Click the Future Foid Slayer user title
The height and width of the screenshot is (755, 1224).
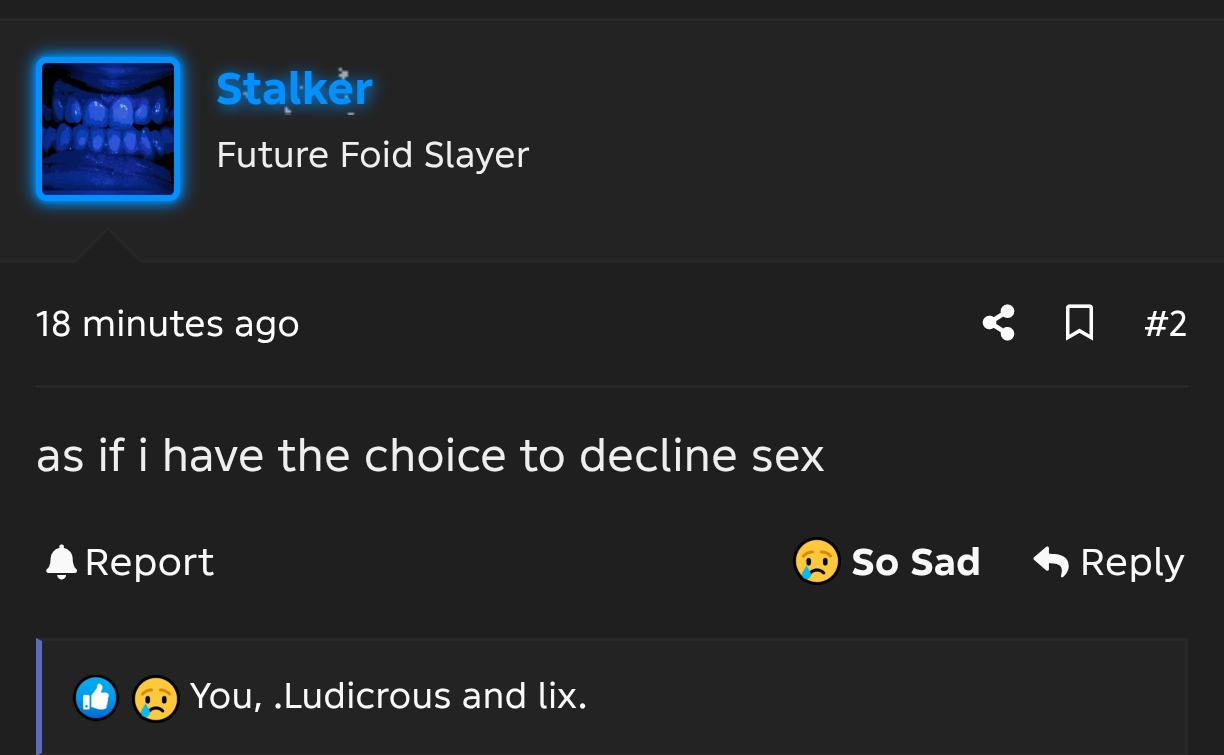[x=372, y=155]
